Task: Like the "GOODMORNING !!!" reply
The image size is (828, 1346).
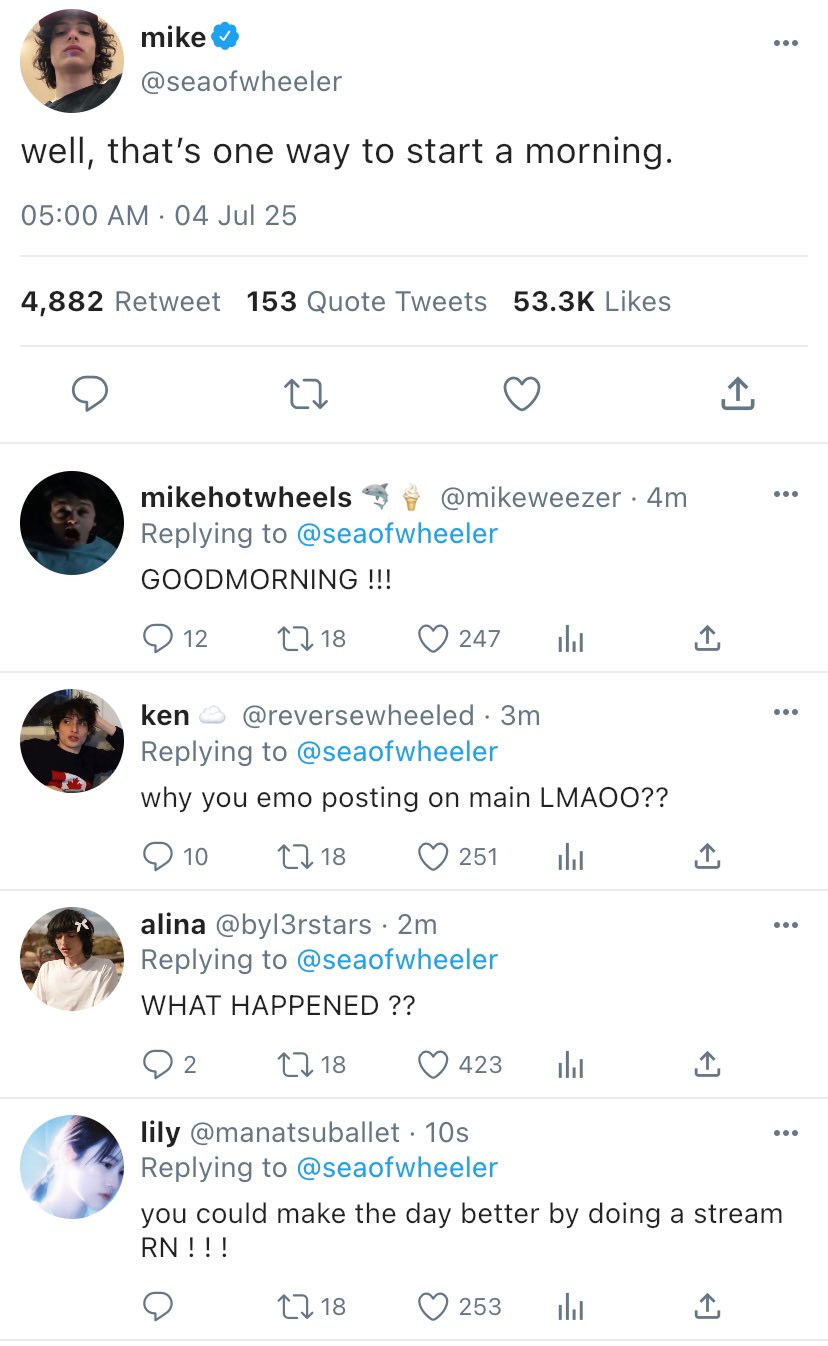Action: pyautogui.click(x=432, y=639)
